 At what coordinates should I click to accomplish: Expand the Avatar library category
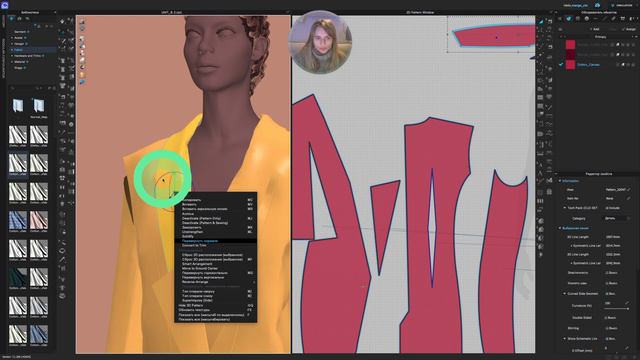click(x=12, y=38)
